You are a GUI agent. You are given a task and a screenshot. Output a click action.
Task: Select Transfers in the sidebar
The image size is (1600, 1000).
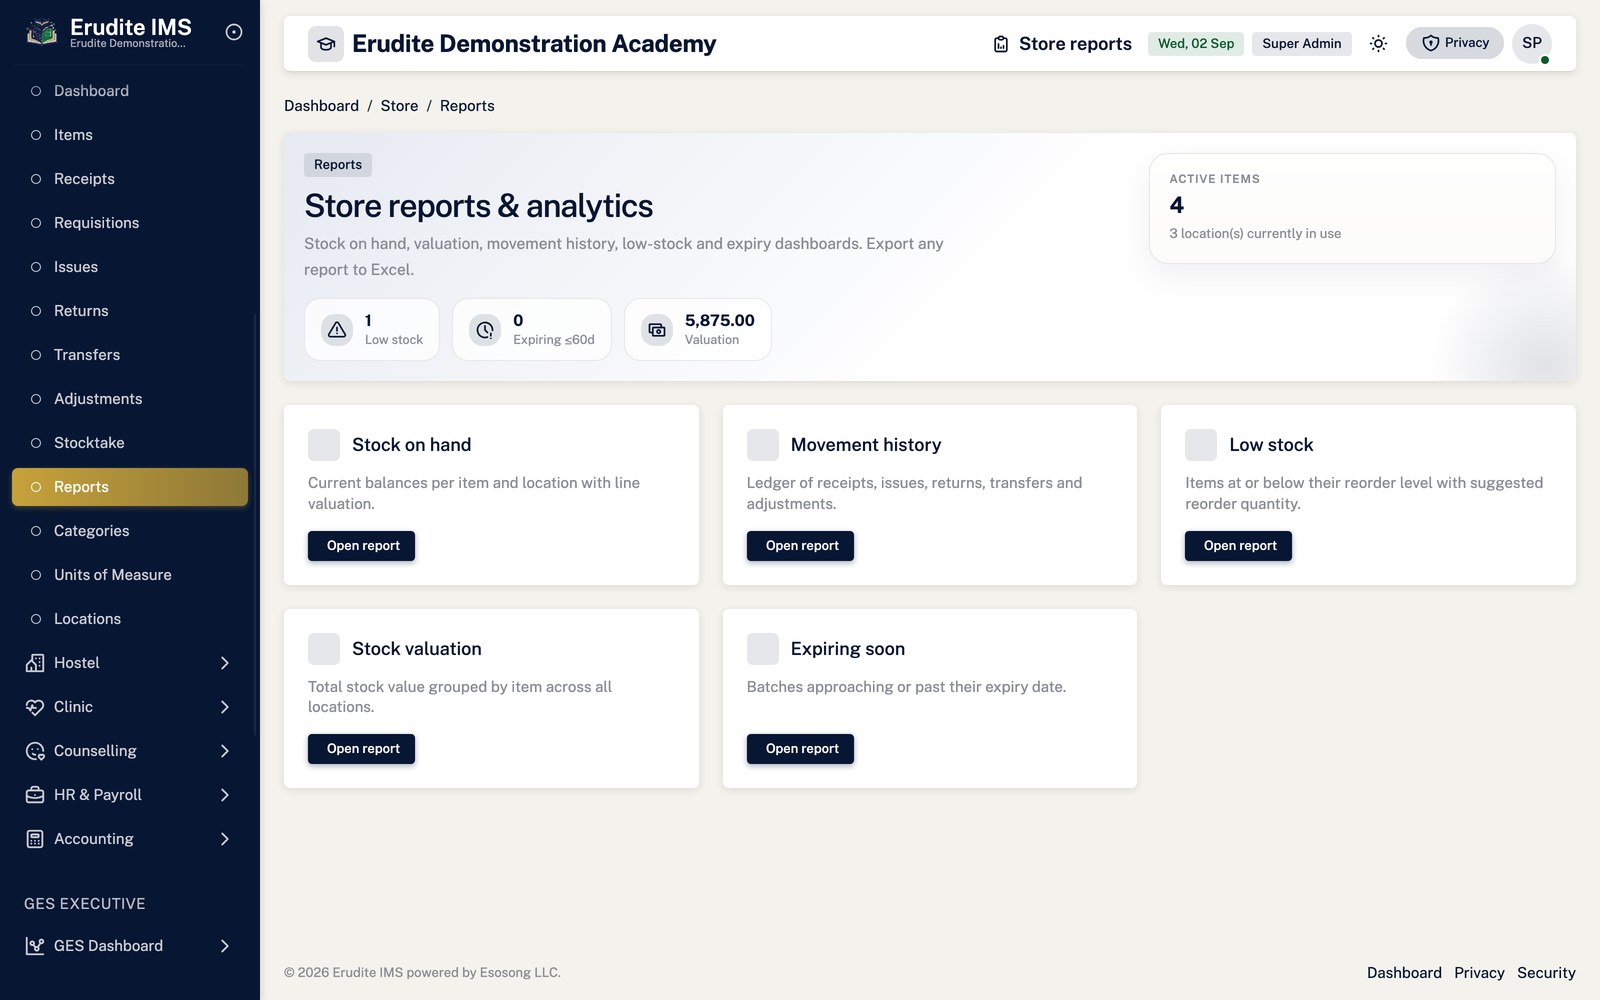[x=130, y=355]
